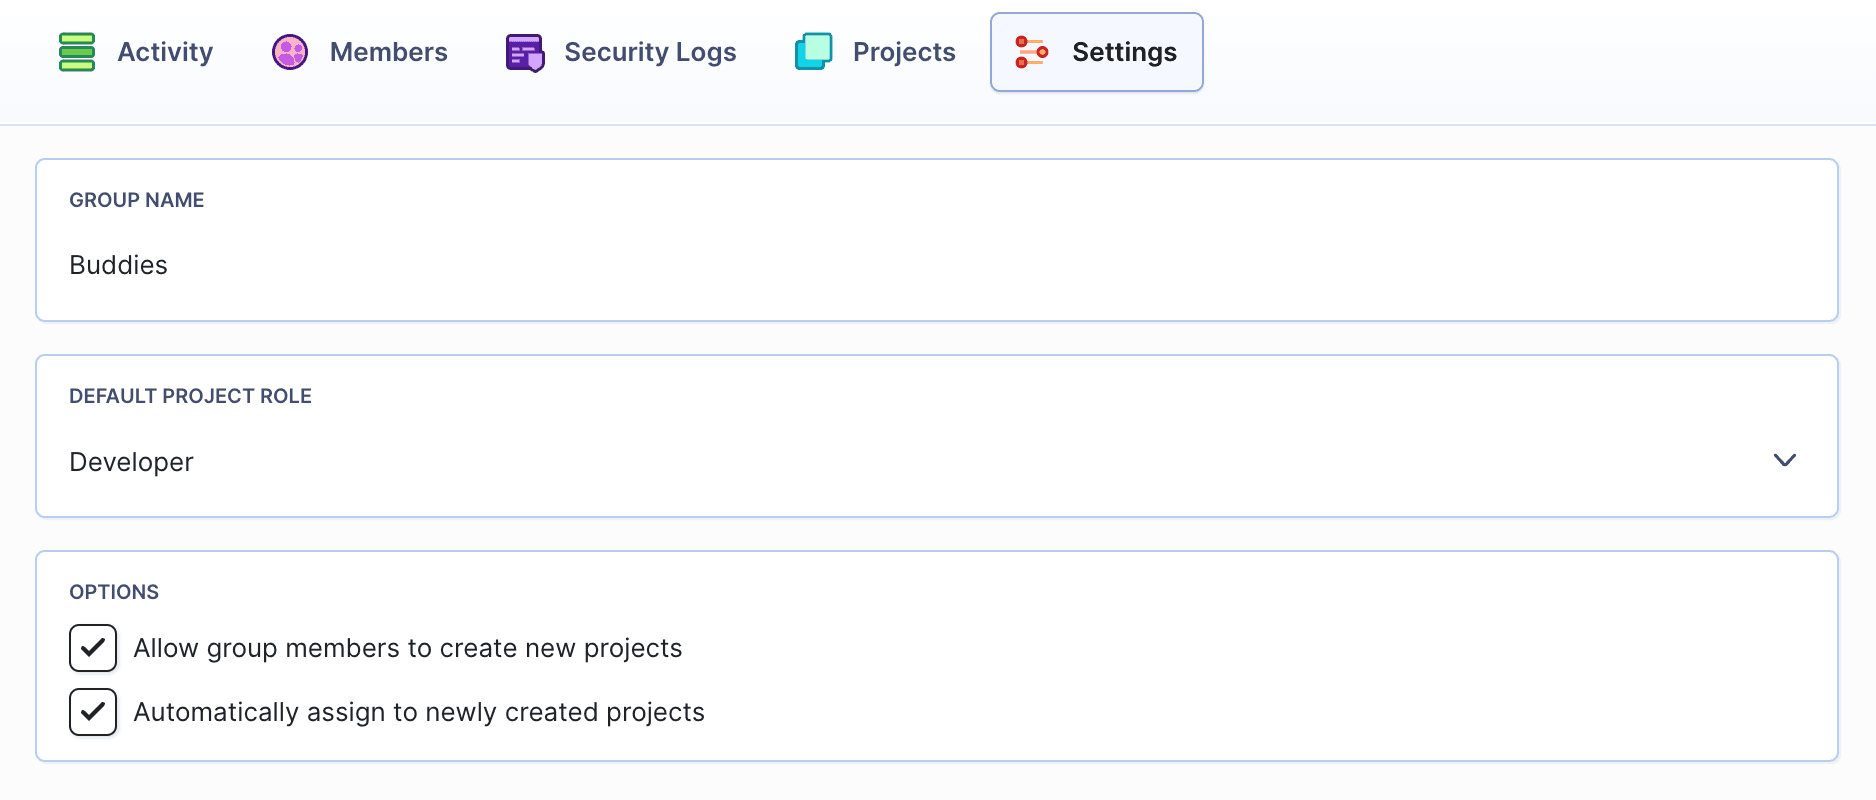Click the 'Allow group members to create' label
This screenshot has height=800, width=1876.
[407, 648]
